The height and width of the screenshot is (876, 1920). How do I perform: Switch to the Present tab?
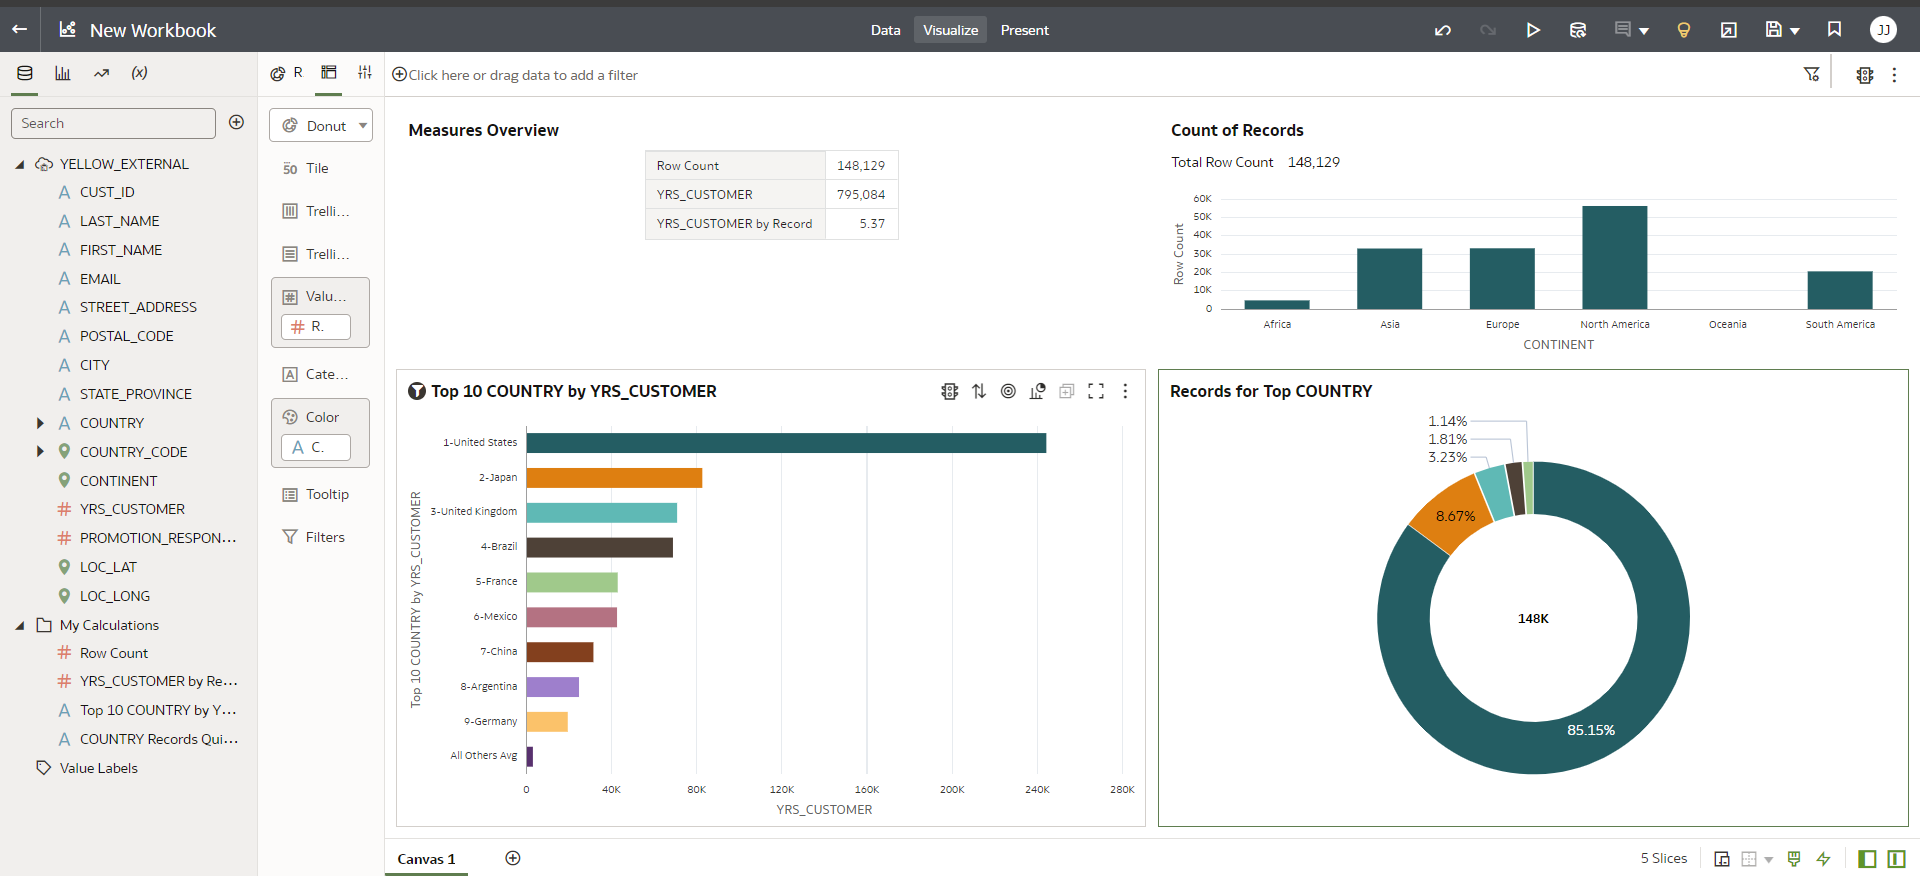[x=1025, y=30]
